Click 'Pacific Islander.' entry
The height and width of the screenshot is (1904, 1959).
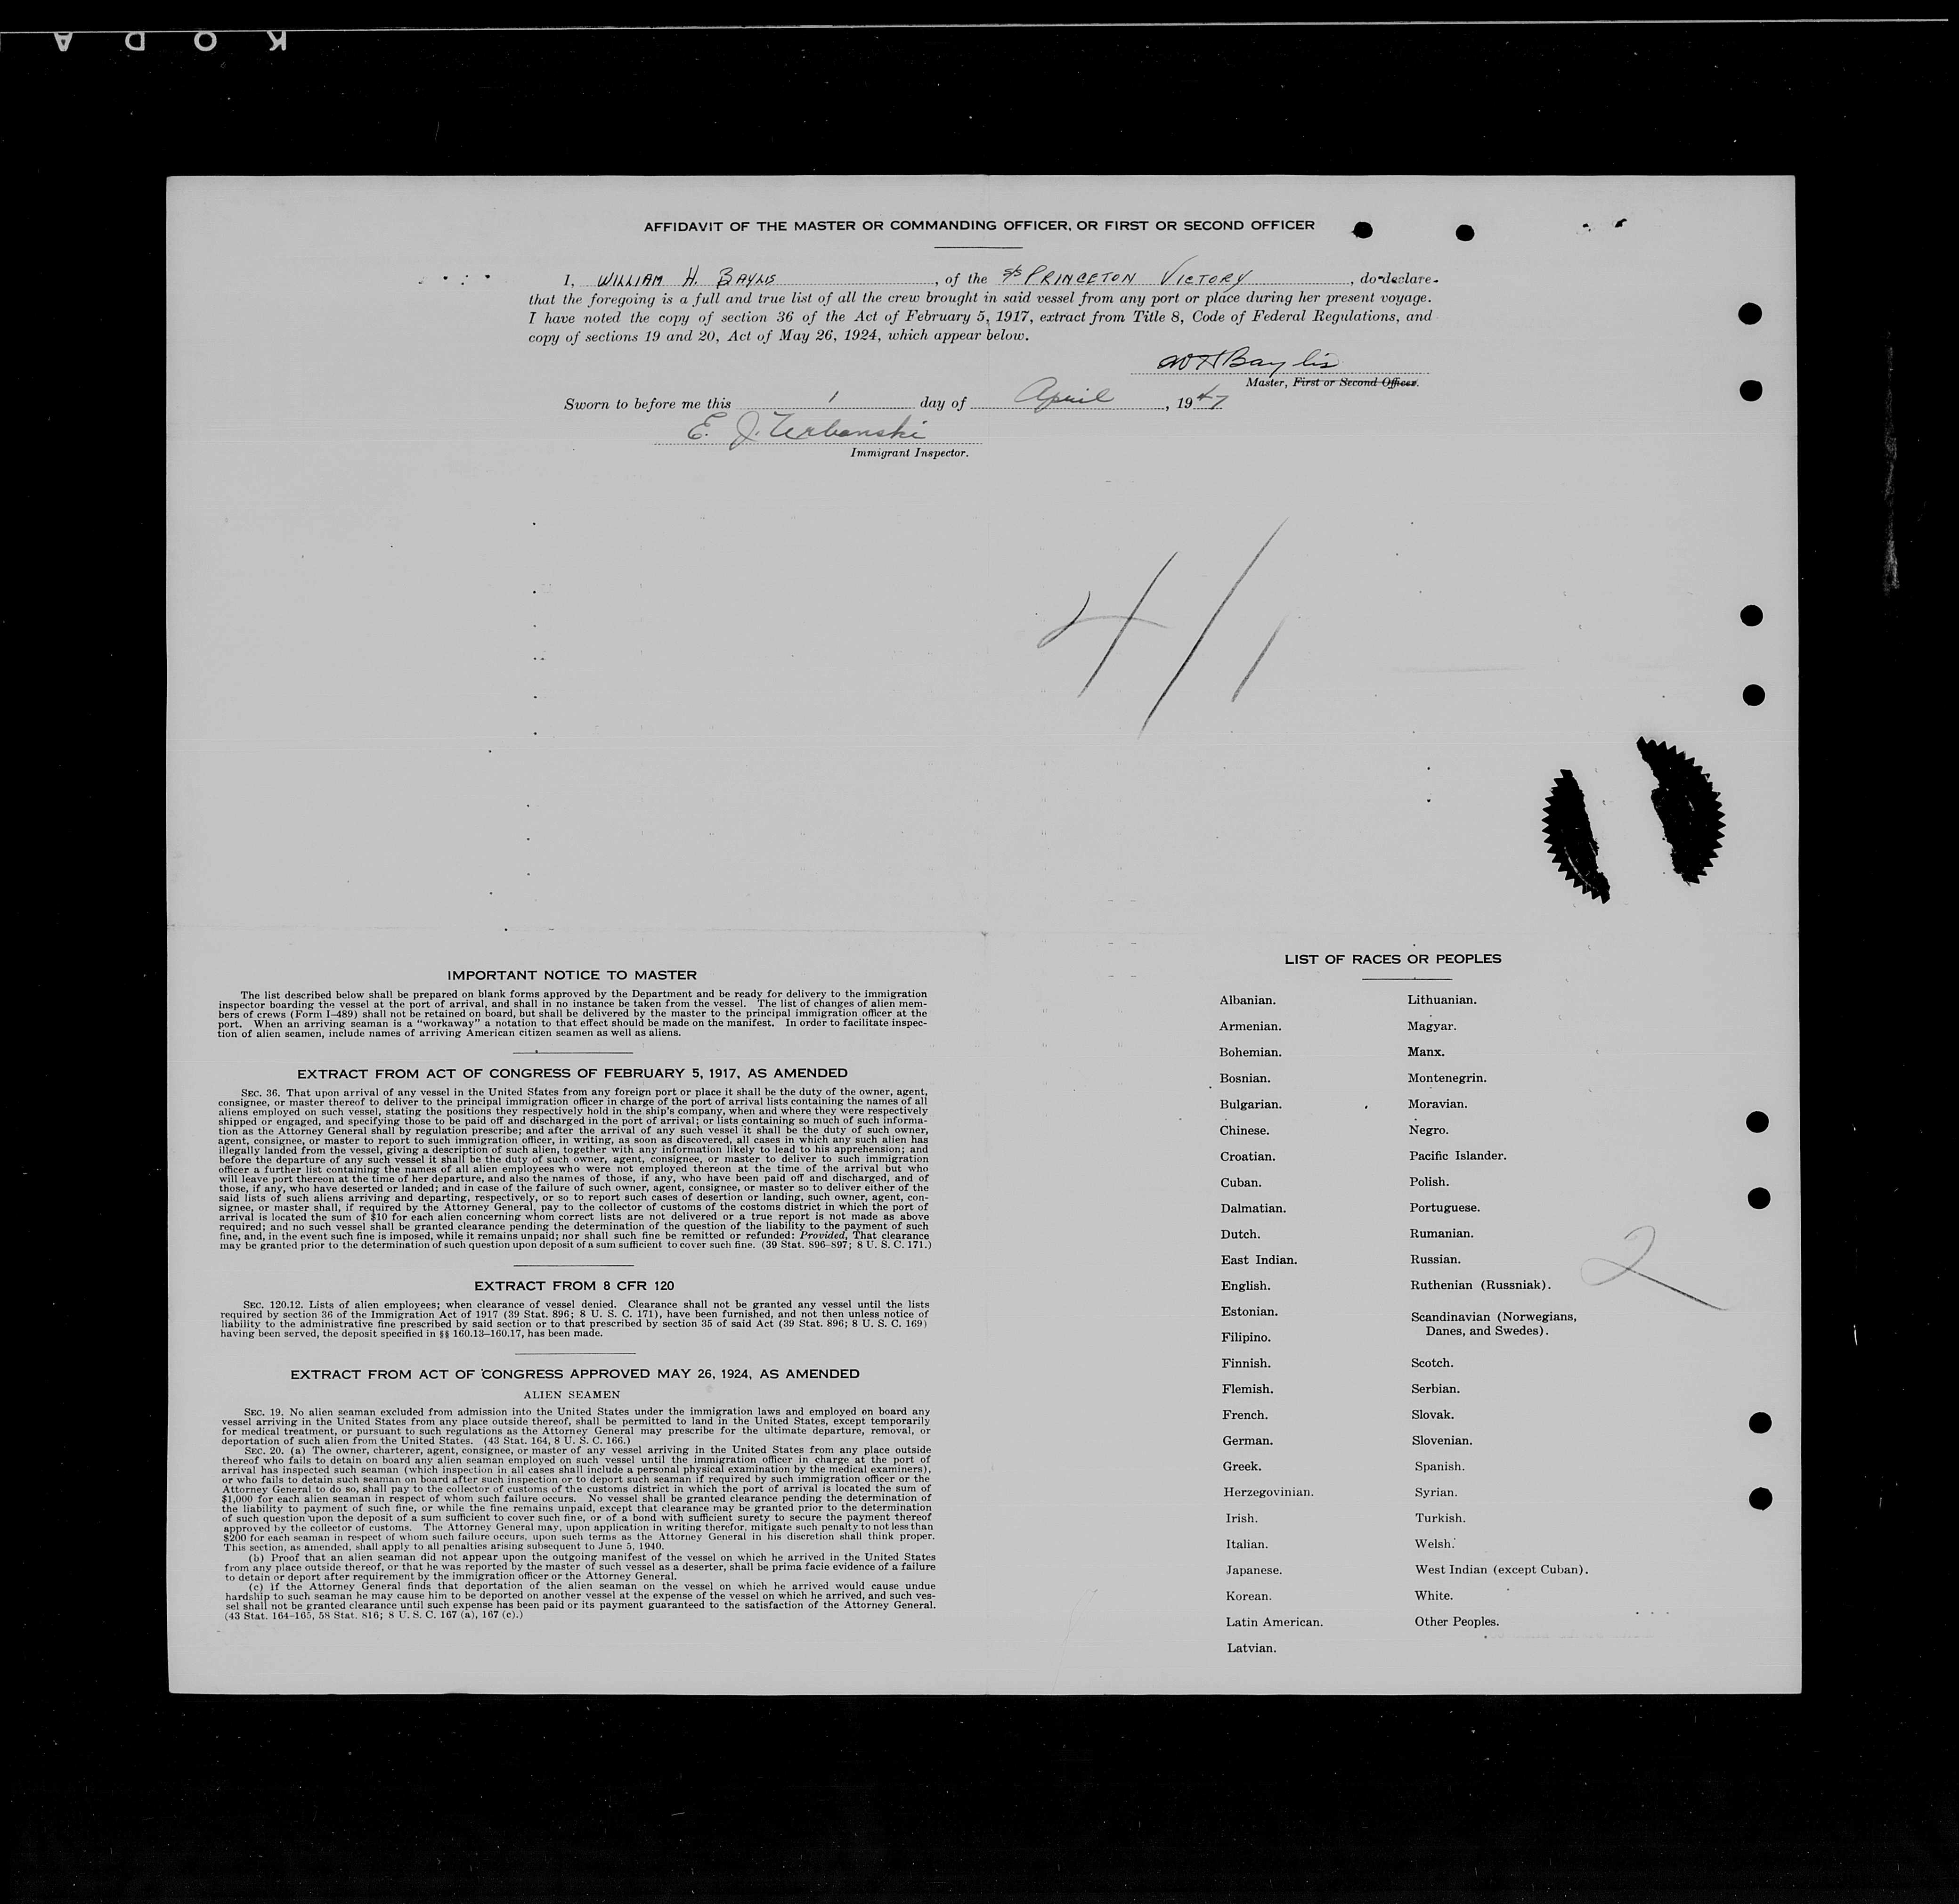1457,1156
